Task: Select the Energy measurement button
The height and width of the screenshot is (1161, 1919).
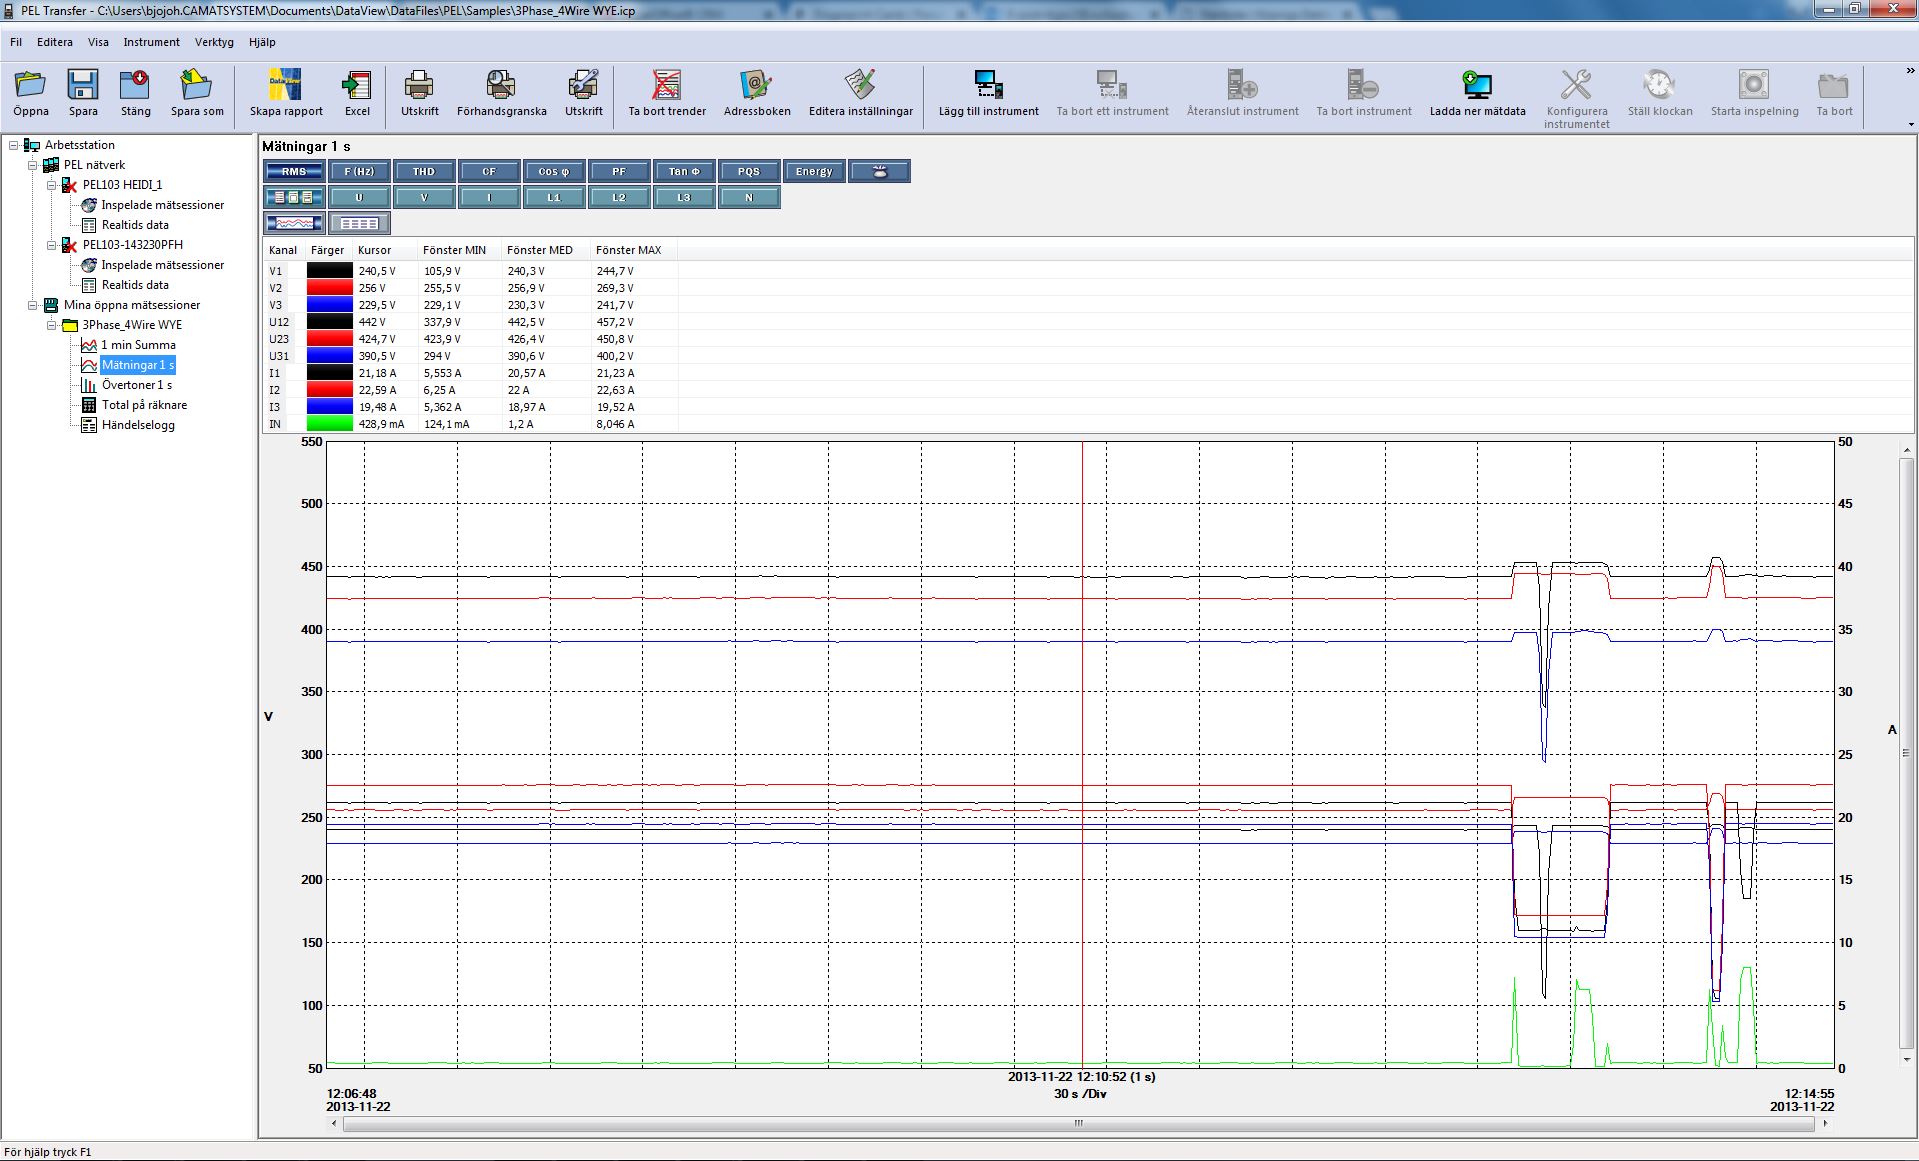Action: tap(814, 172)
